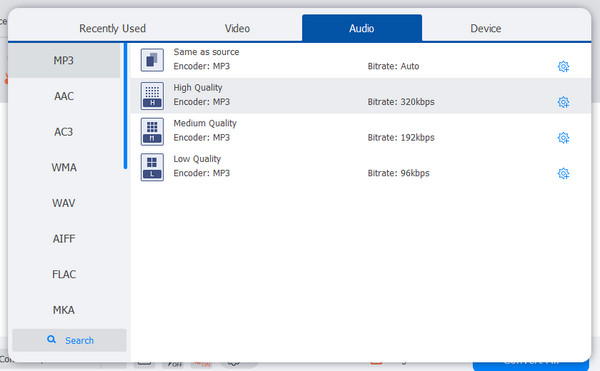
Task: Click the Bitrate: 192kbps value
Action: [x=401, y=137]
